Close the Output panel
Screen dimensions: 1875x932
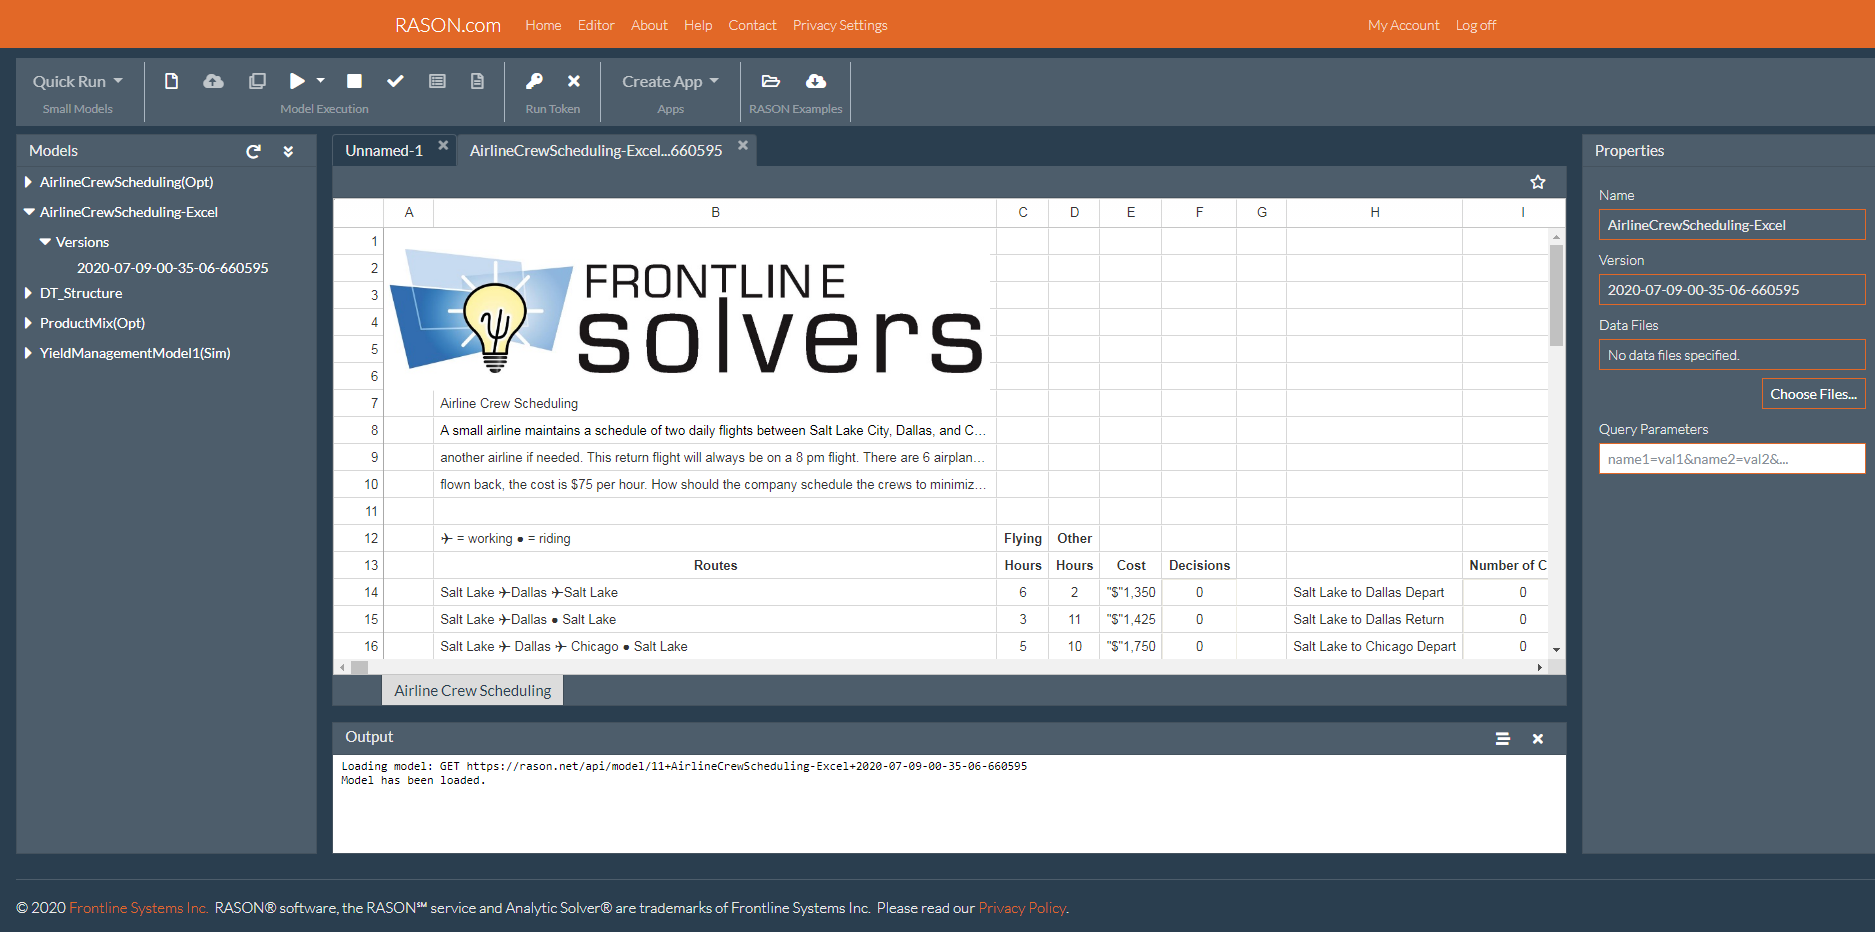[x=1538, y=738]
